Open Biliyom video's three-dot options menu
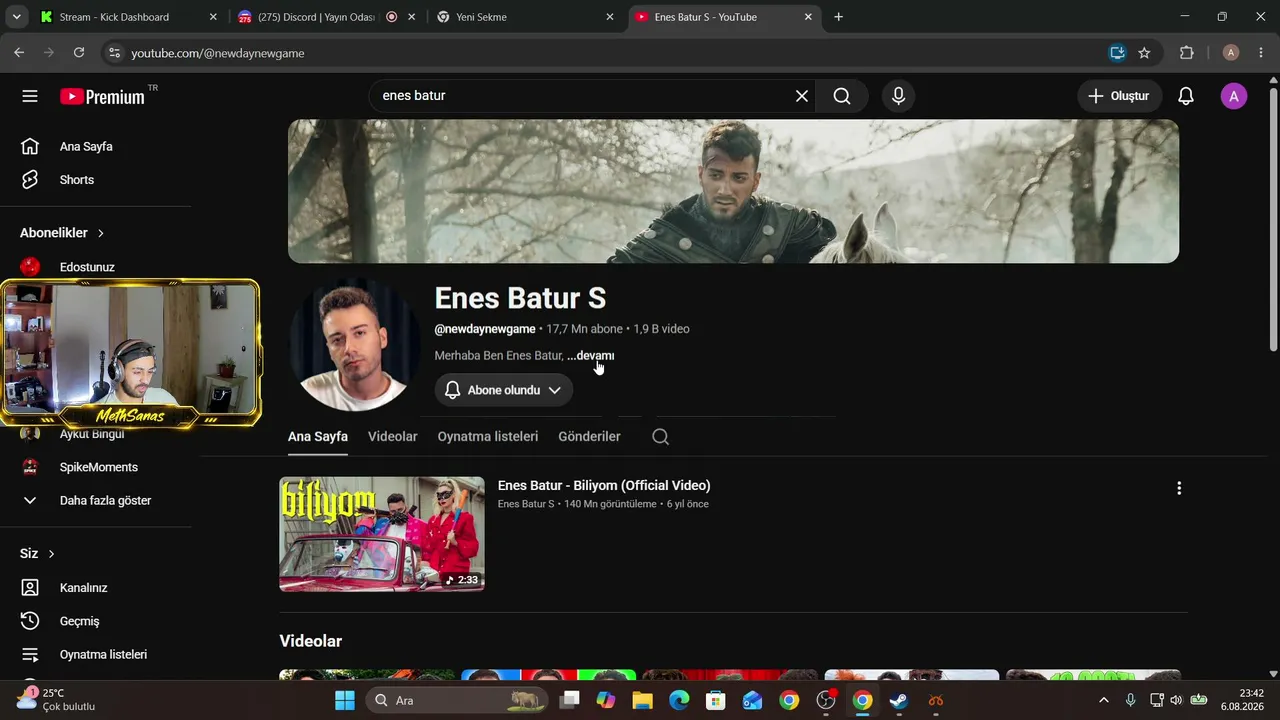The image size is (1280, 720). 1179,488
